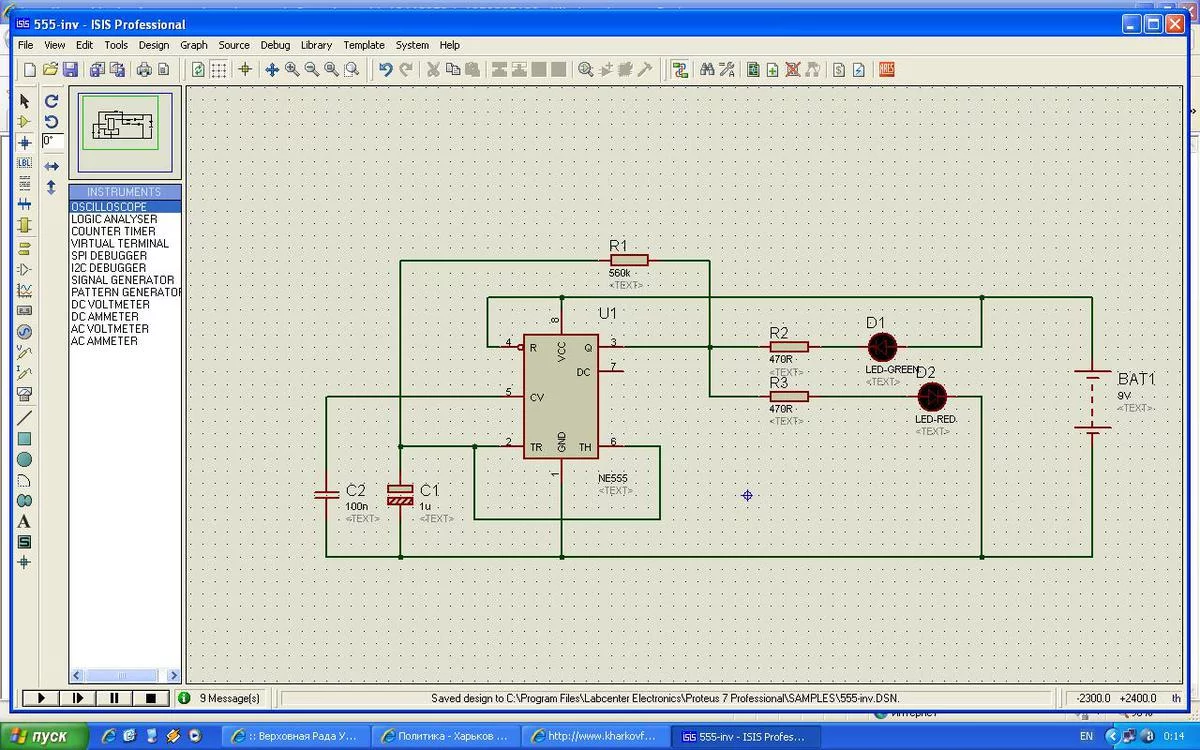Click the rotation angle input field

53,142
